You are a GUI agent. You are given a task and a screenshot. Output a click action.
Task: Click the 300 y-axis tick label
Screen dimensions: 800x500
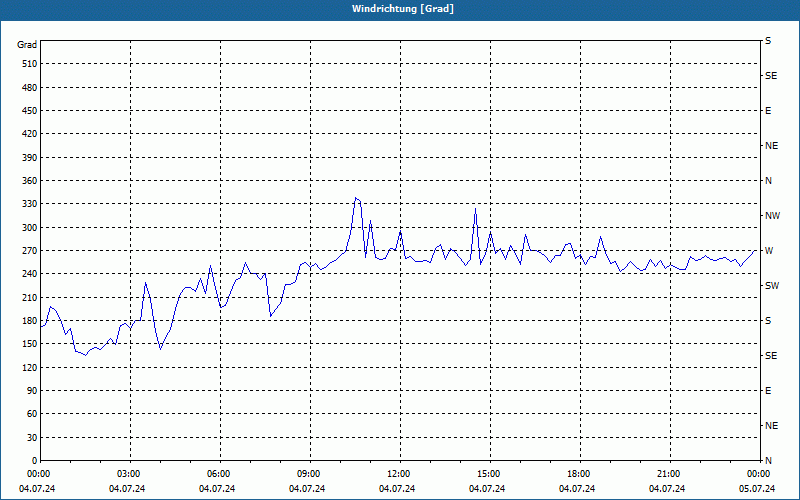pos(30,228)
